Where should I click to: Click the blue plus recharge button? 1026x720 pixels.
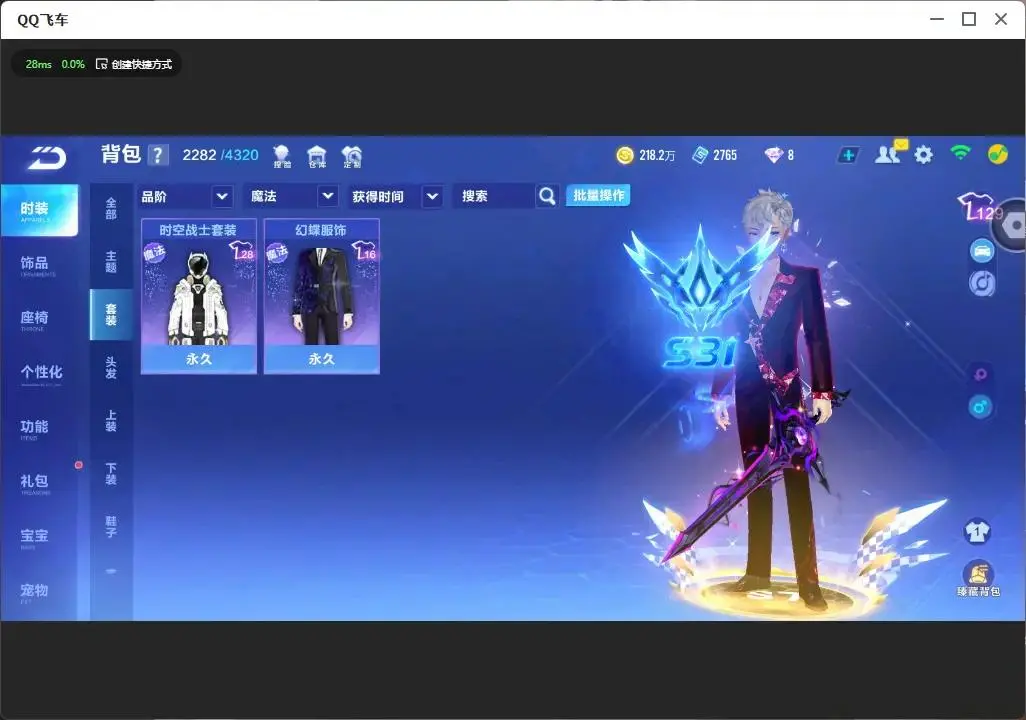click(x=848, y=155)
